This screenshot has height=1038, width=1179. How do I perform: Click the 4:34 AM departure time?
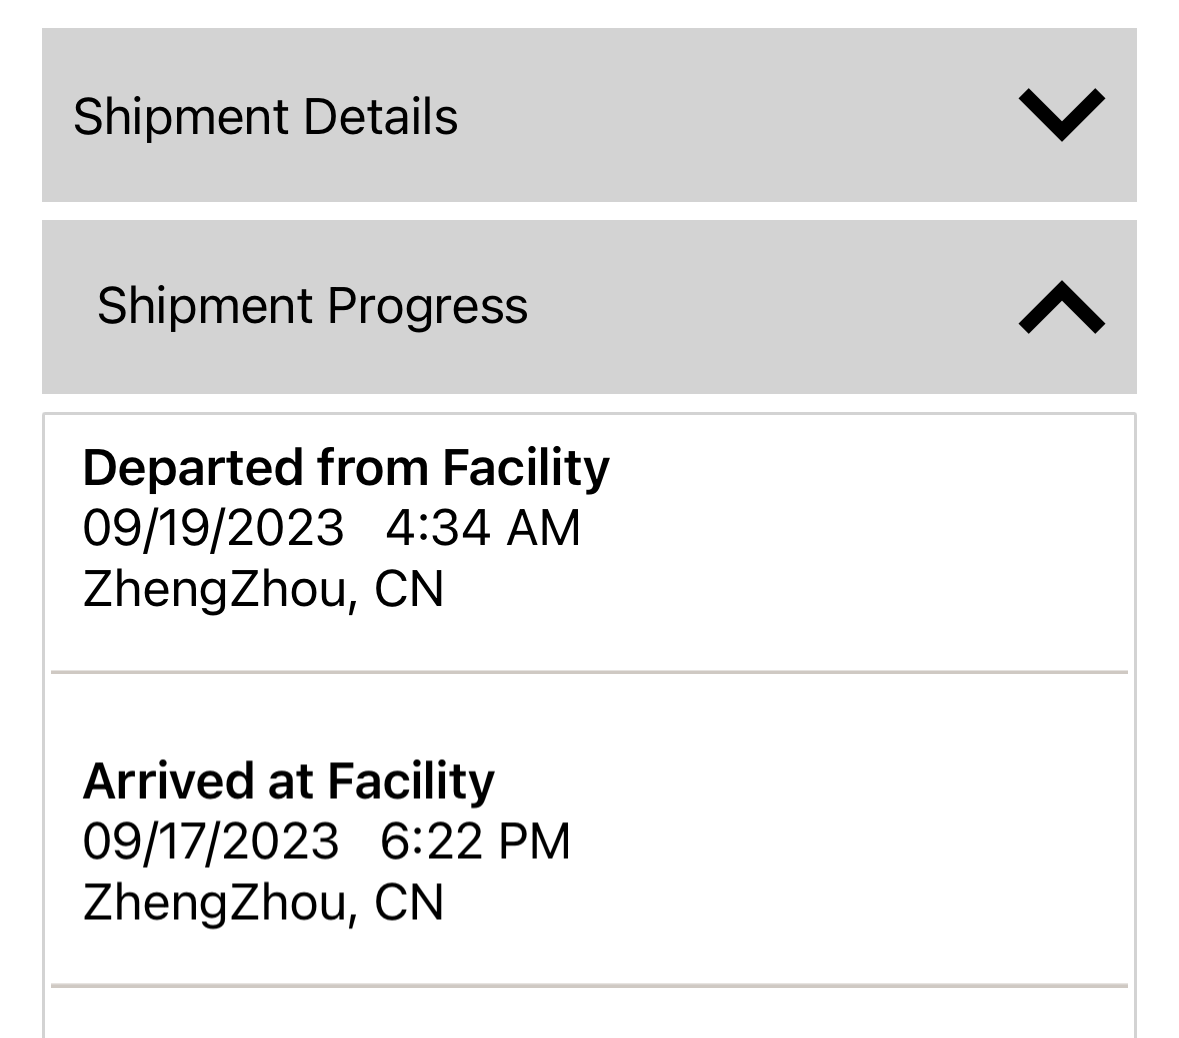483,528
